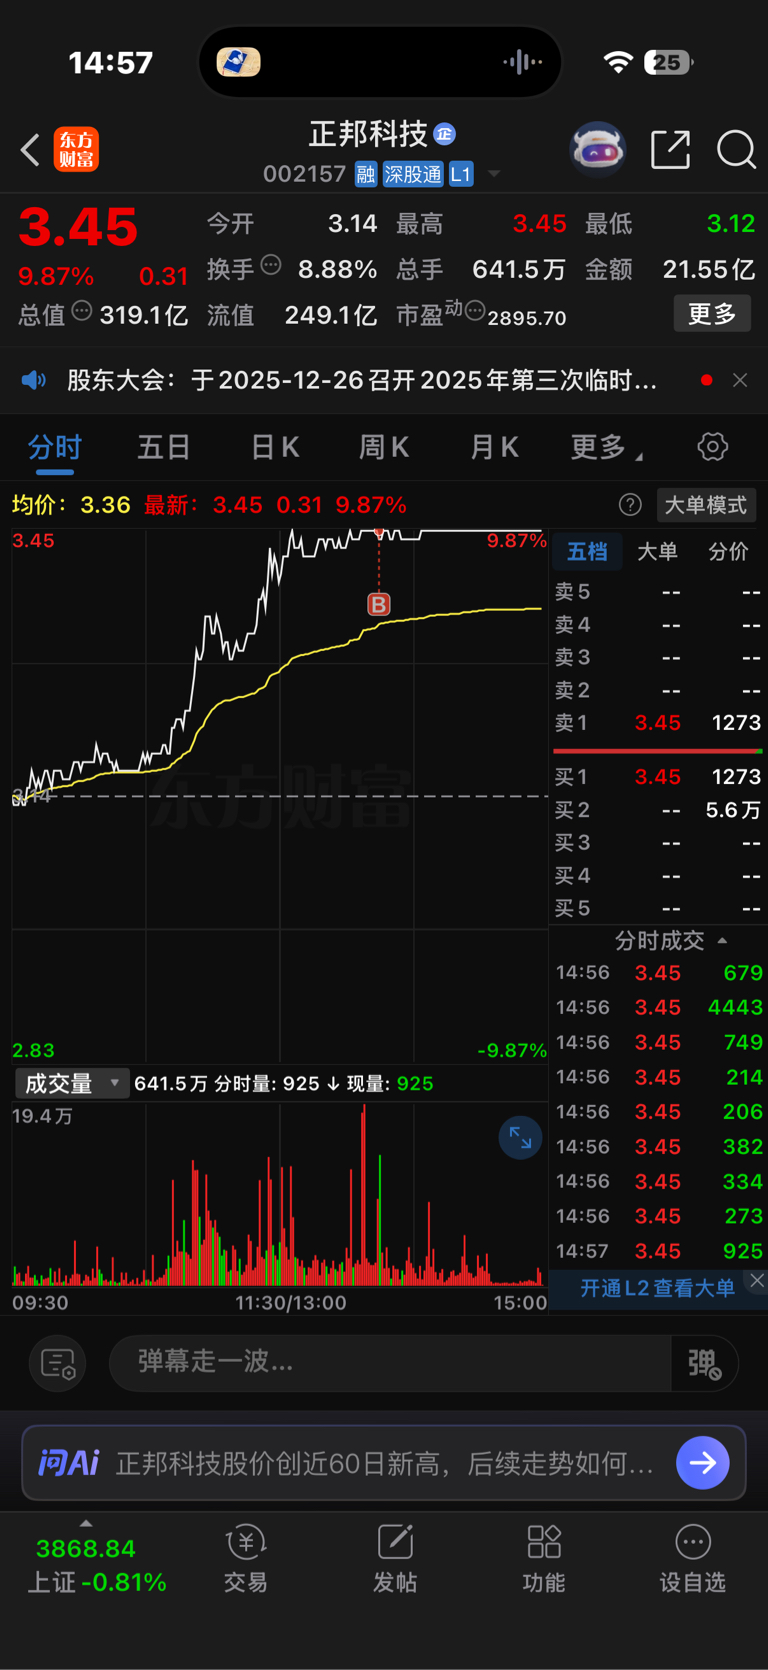768x1670 pixels.
Task: Switch to 大单 tab
Action: (x=657, y=551)
